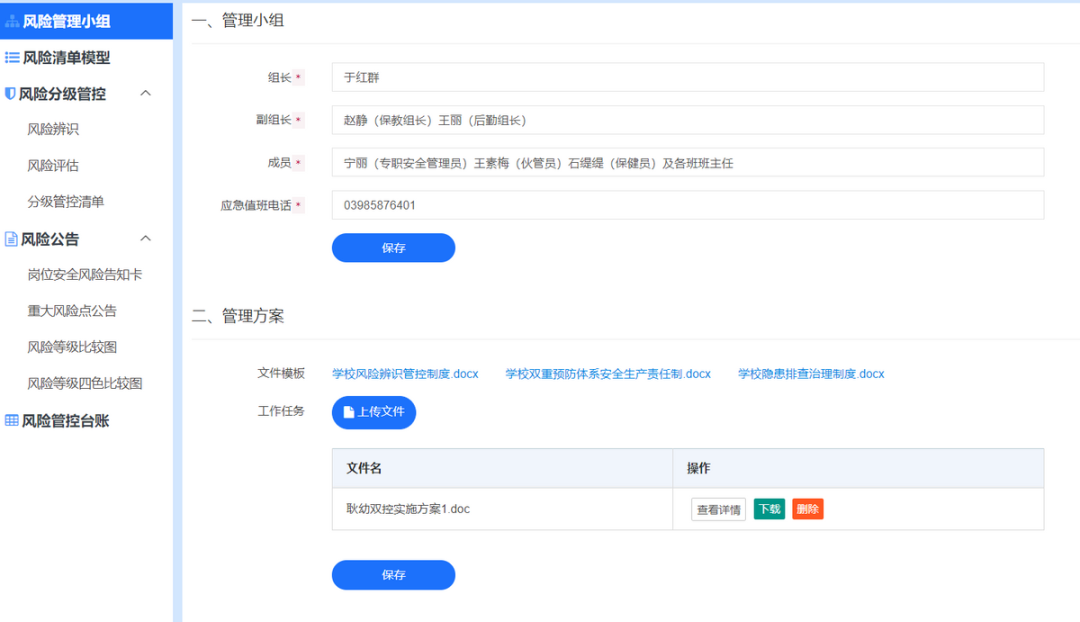This screenshot has width=1080, height=622.
Task: Delete the uploaded 耿幼双控实施方案1.doc file
Action: point(807,509)
